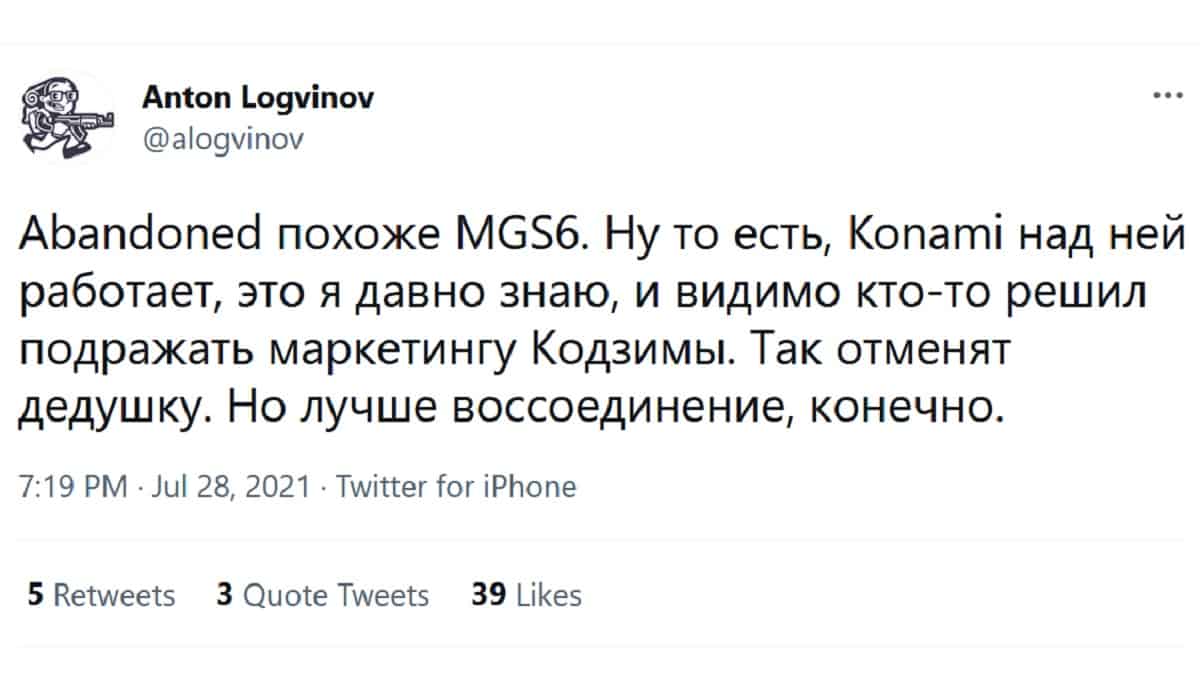The height and width of the screenshot is (674, 1200).
Task: Open the tweet's more options menu
Action: (1165, 99)
